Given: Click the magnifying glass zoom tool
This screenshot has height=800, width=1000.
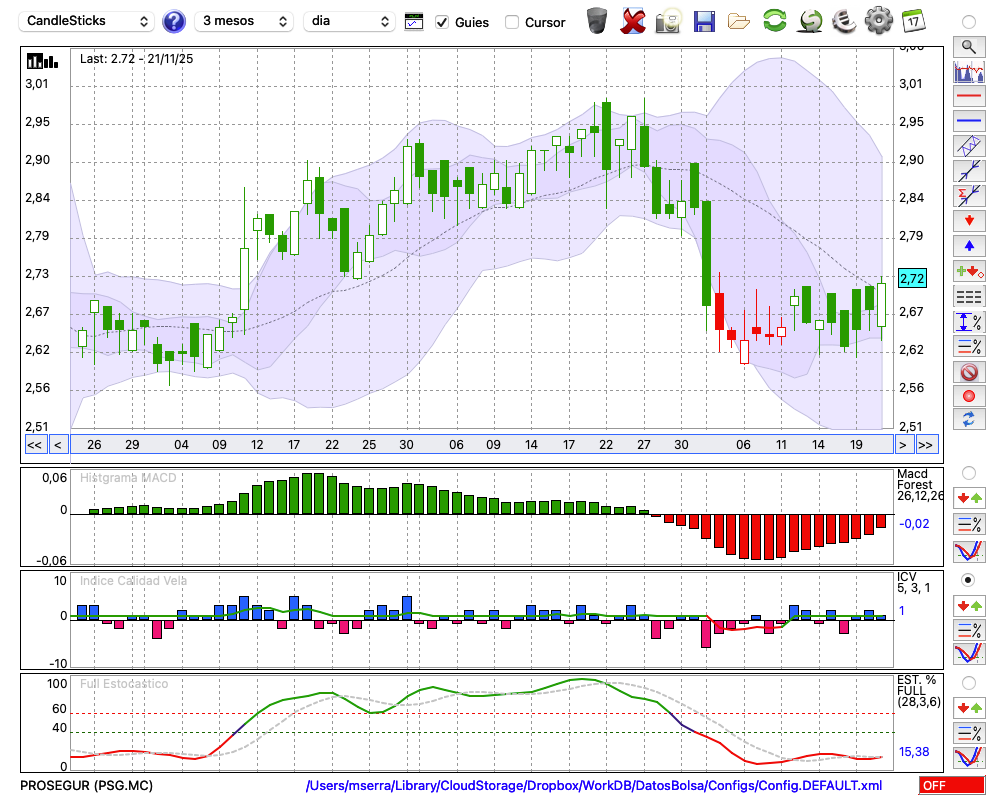Looking at the screenshot, I should (968, 46).
